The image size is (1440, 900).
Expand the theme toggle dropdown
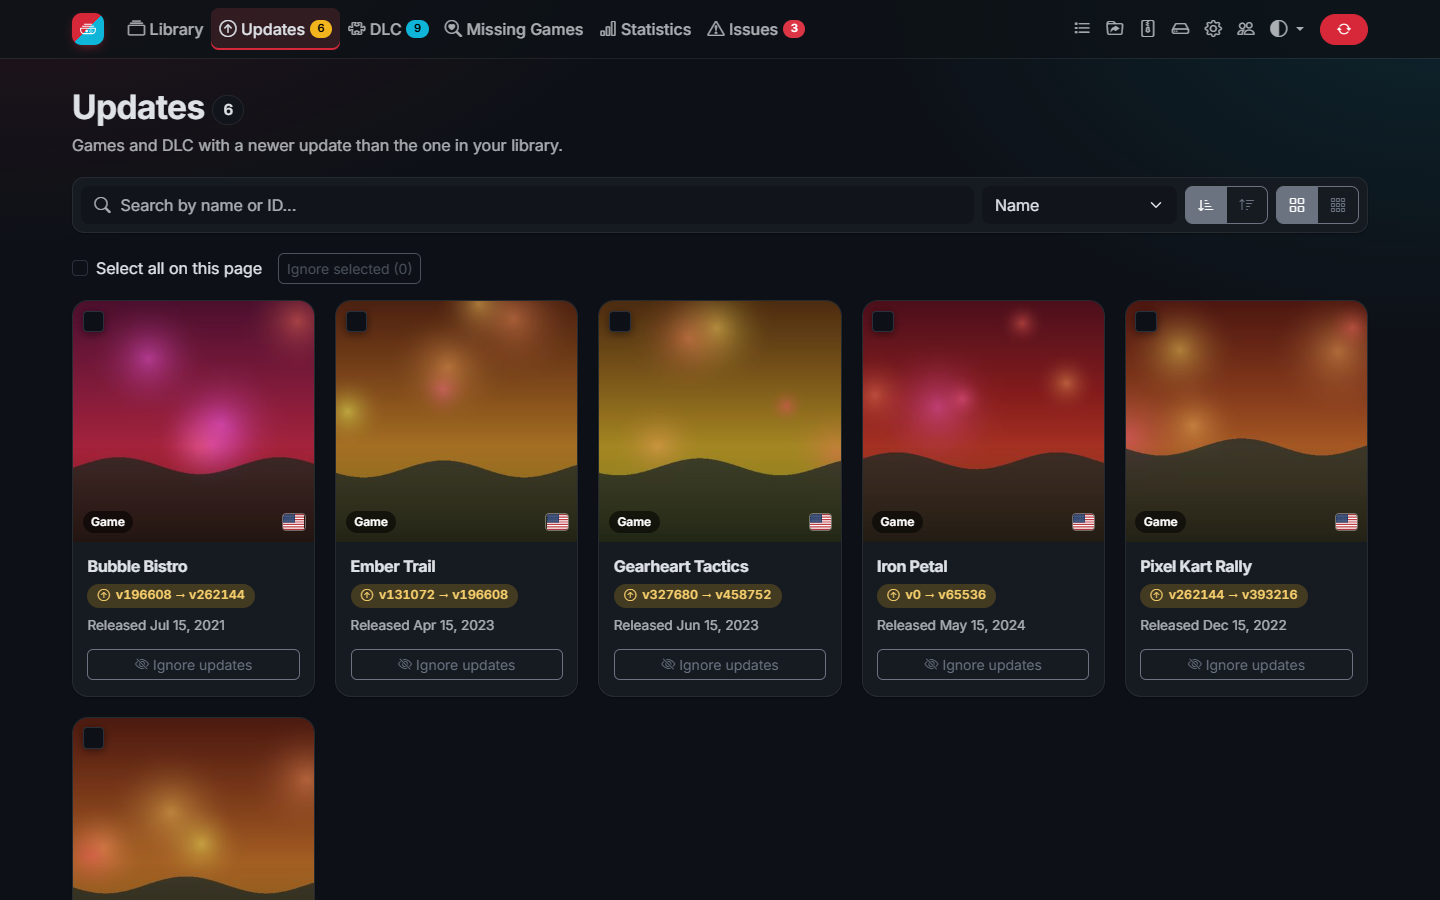pos(1286,29)
